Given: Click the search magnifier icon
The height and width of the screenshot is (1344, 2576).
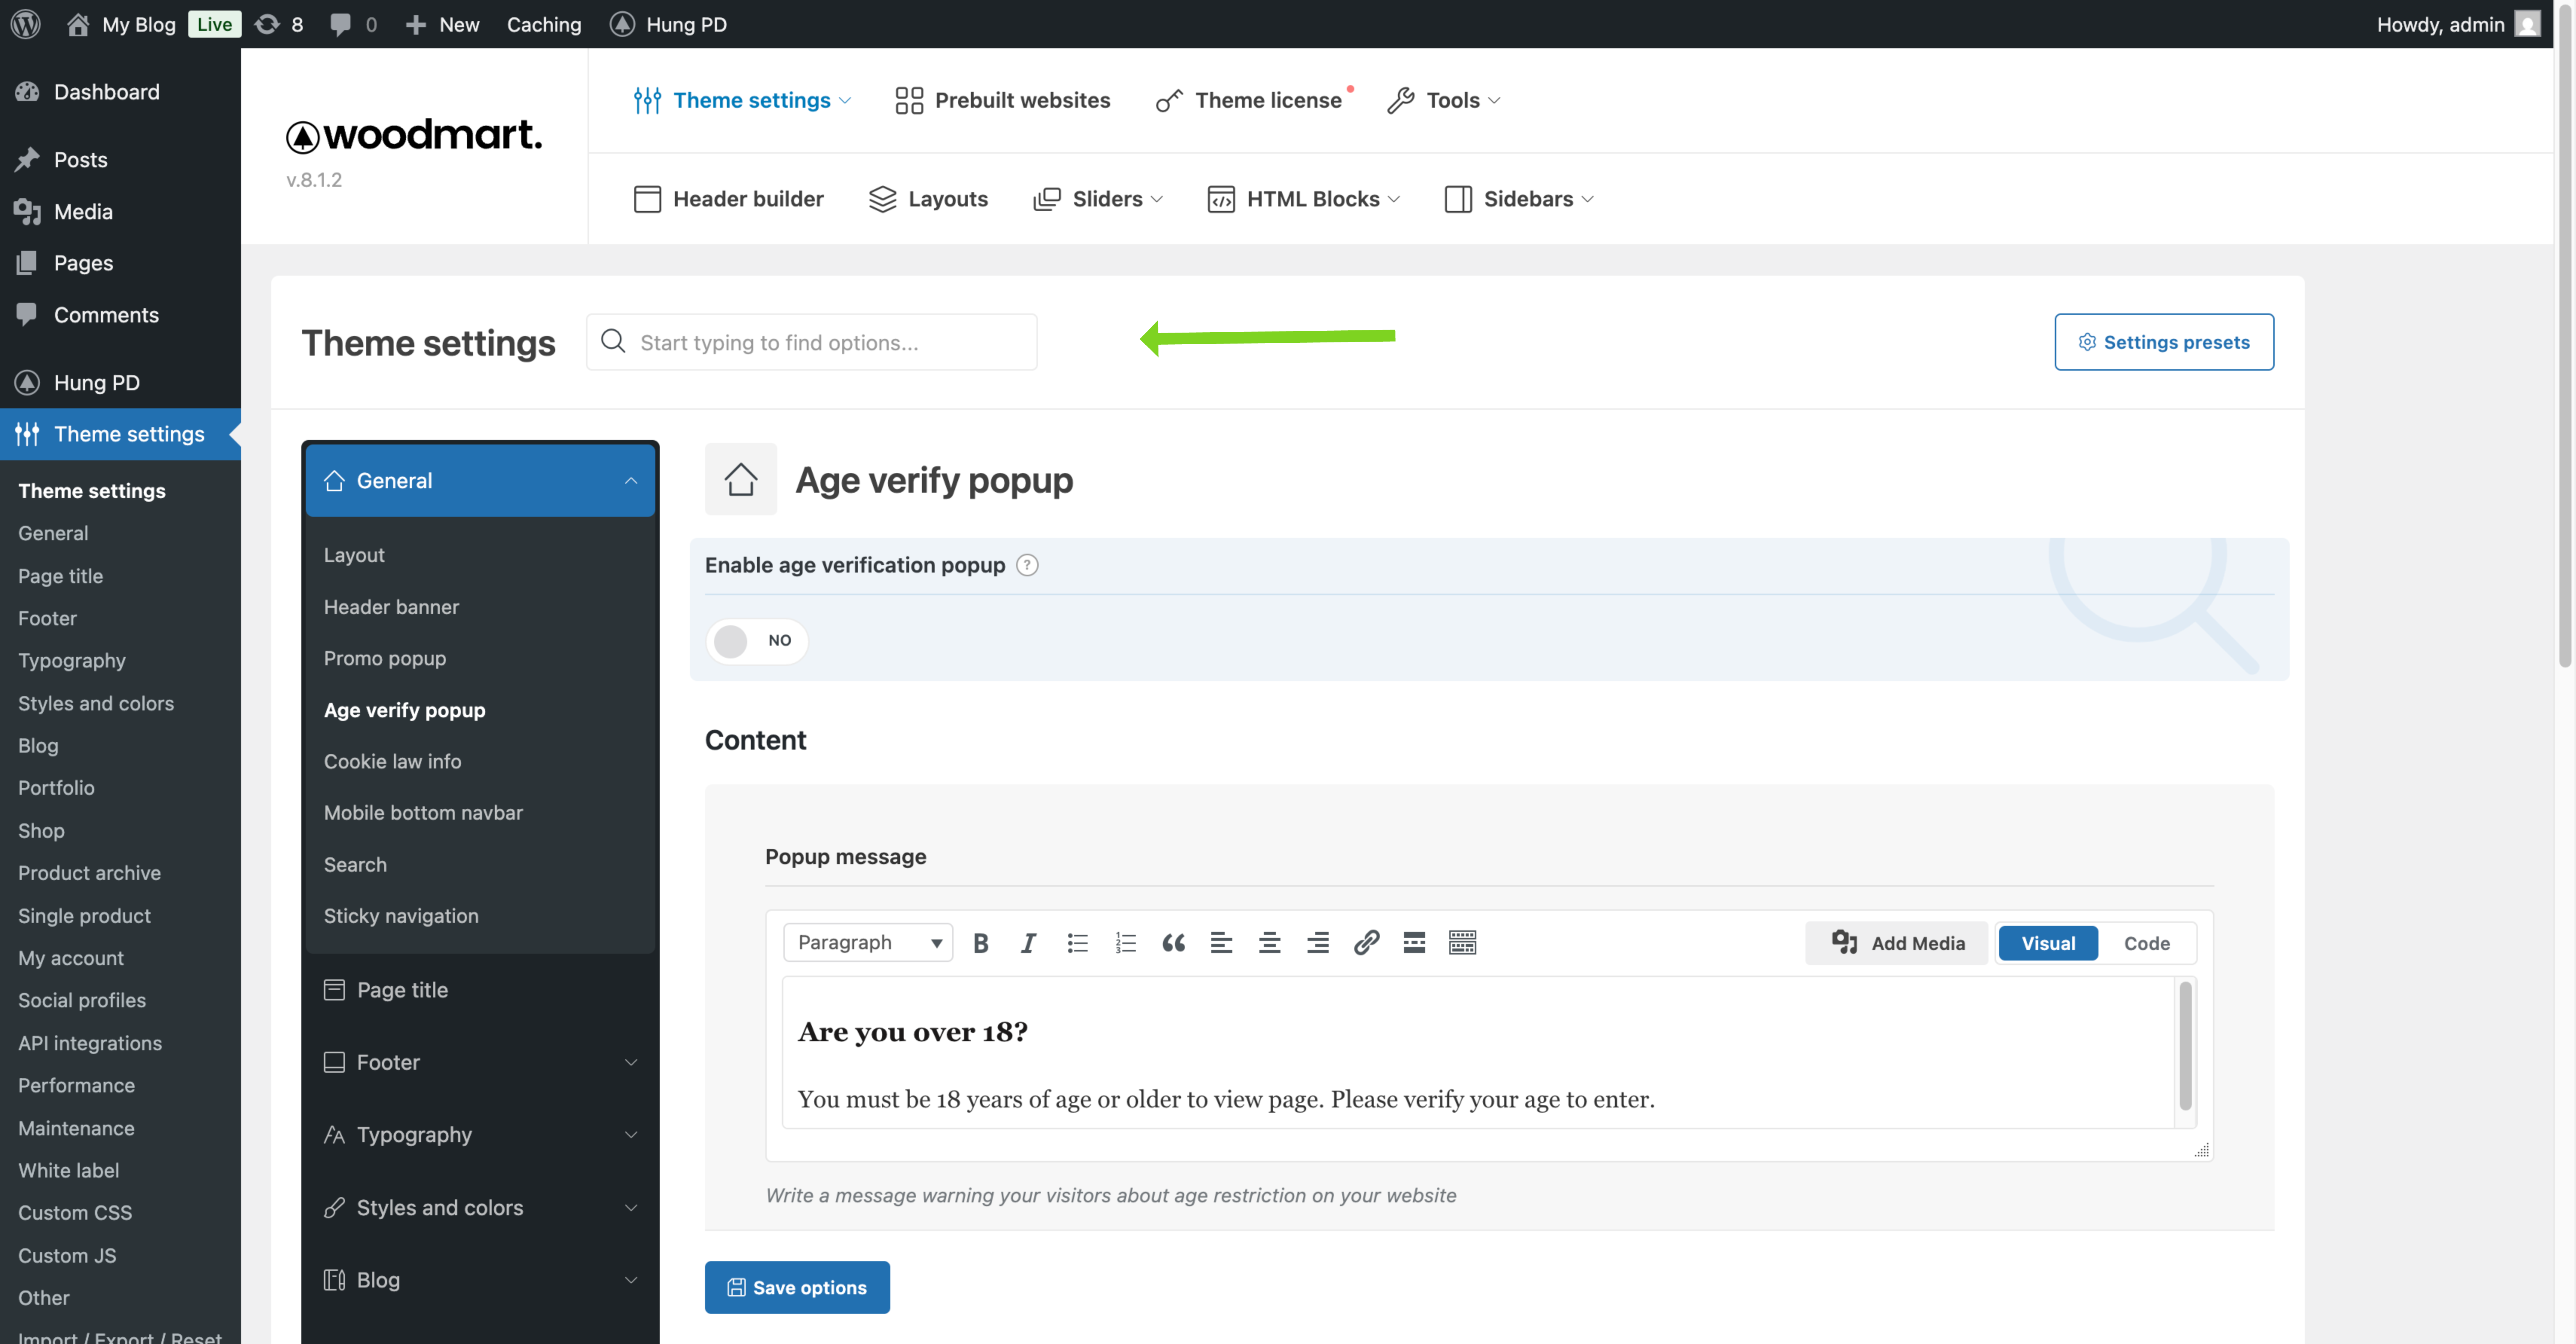Looking at the screenshot, I should [613, 341].
